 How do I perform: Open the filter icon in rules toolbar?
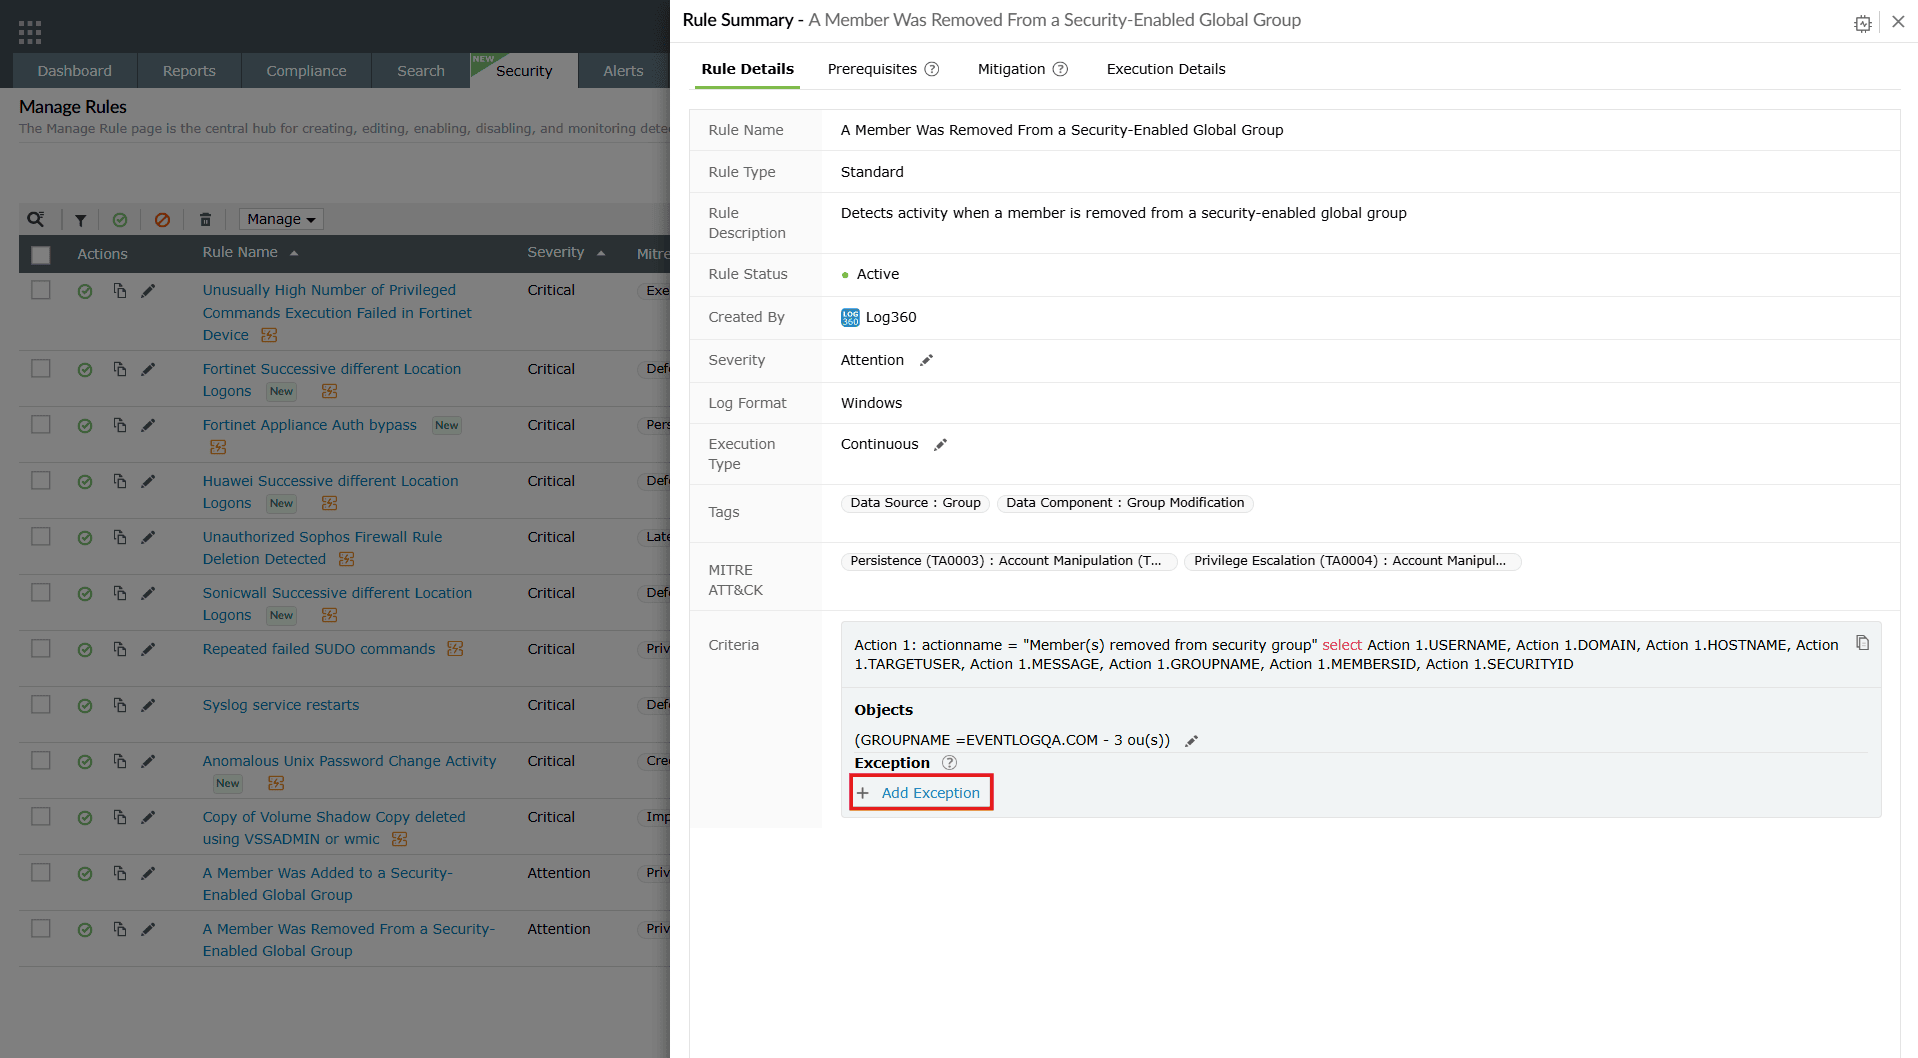point(81,220)
